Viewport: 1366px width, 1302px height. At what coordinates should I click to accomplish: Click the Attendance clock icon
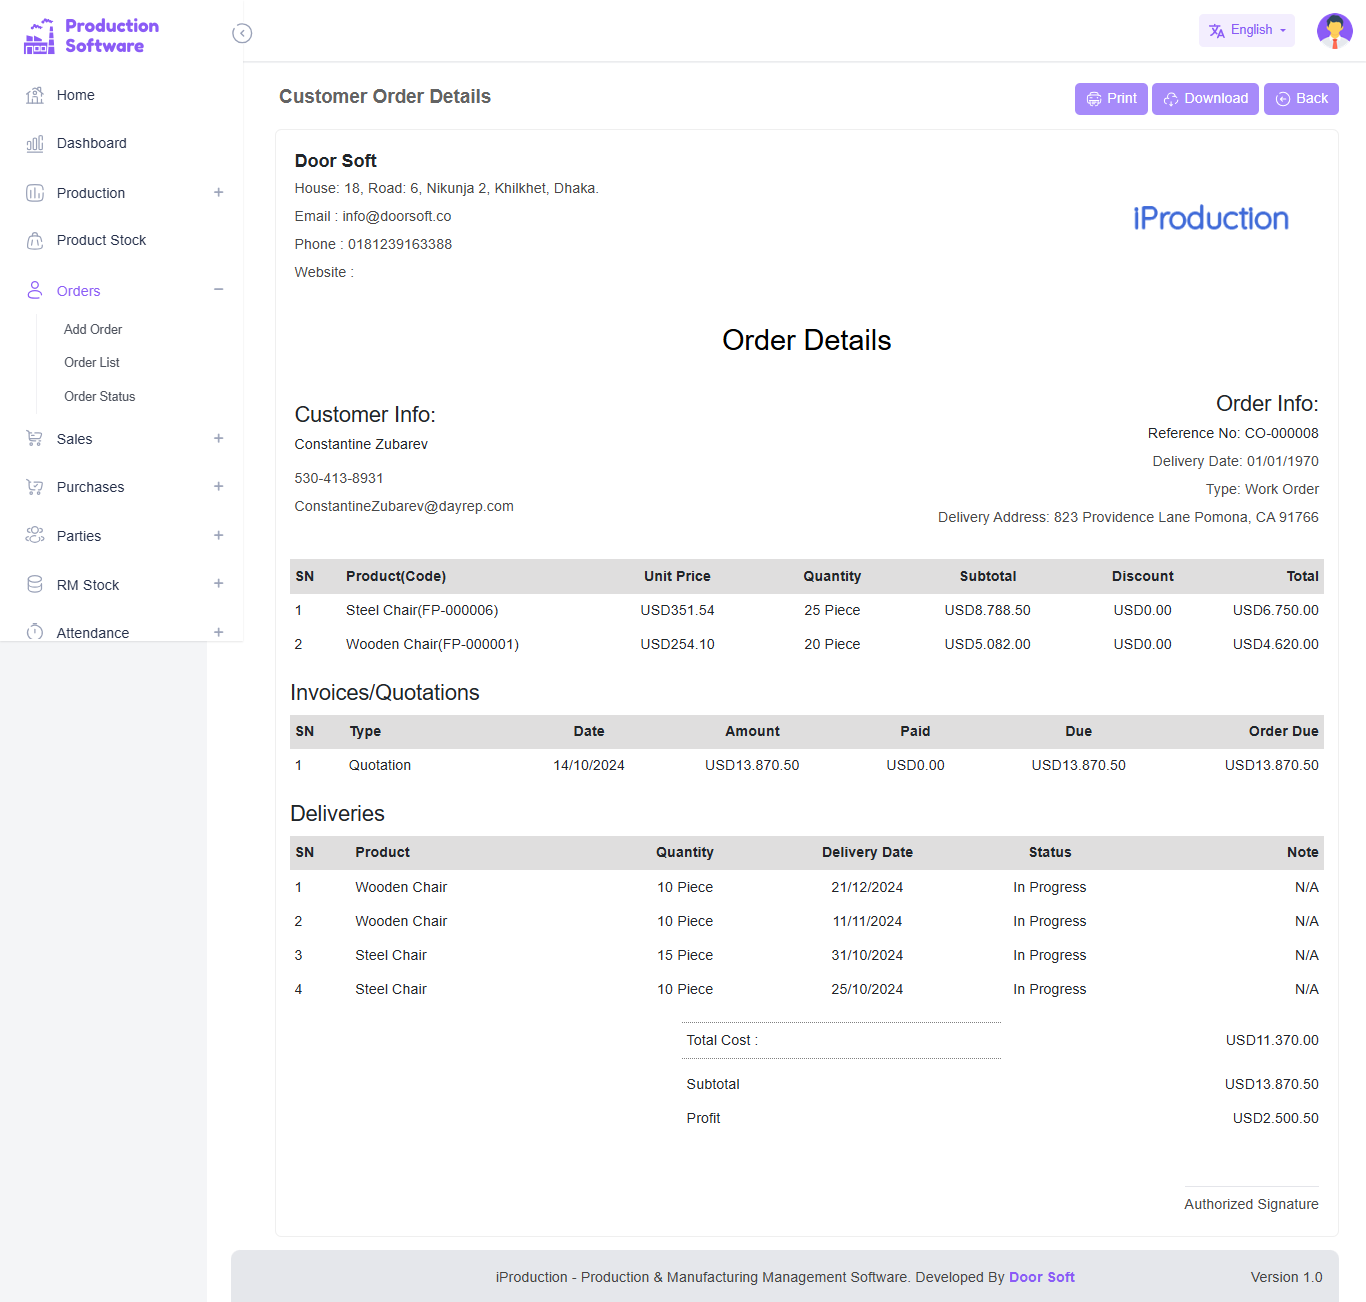34,632
